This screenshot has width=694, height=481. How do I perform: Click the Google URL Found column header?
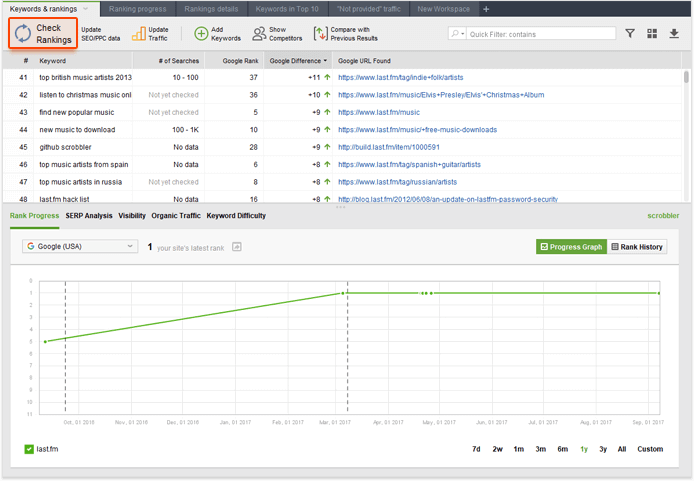364,61
